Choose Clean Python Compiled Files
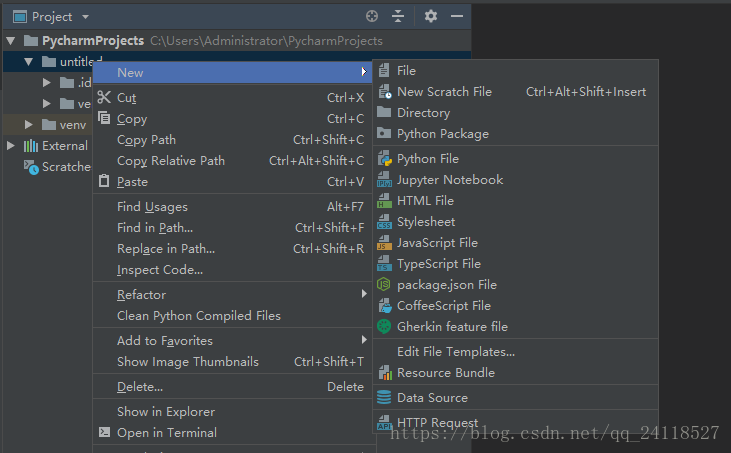This screenshot has height=453, width=731. coord(232,316)
